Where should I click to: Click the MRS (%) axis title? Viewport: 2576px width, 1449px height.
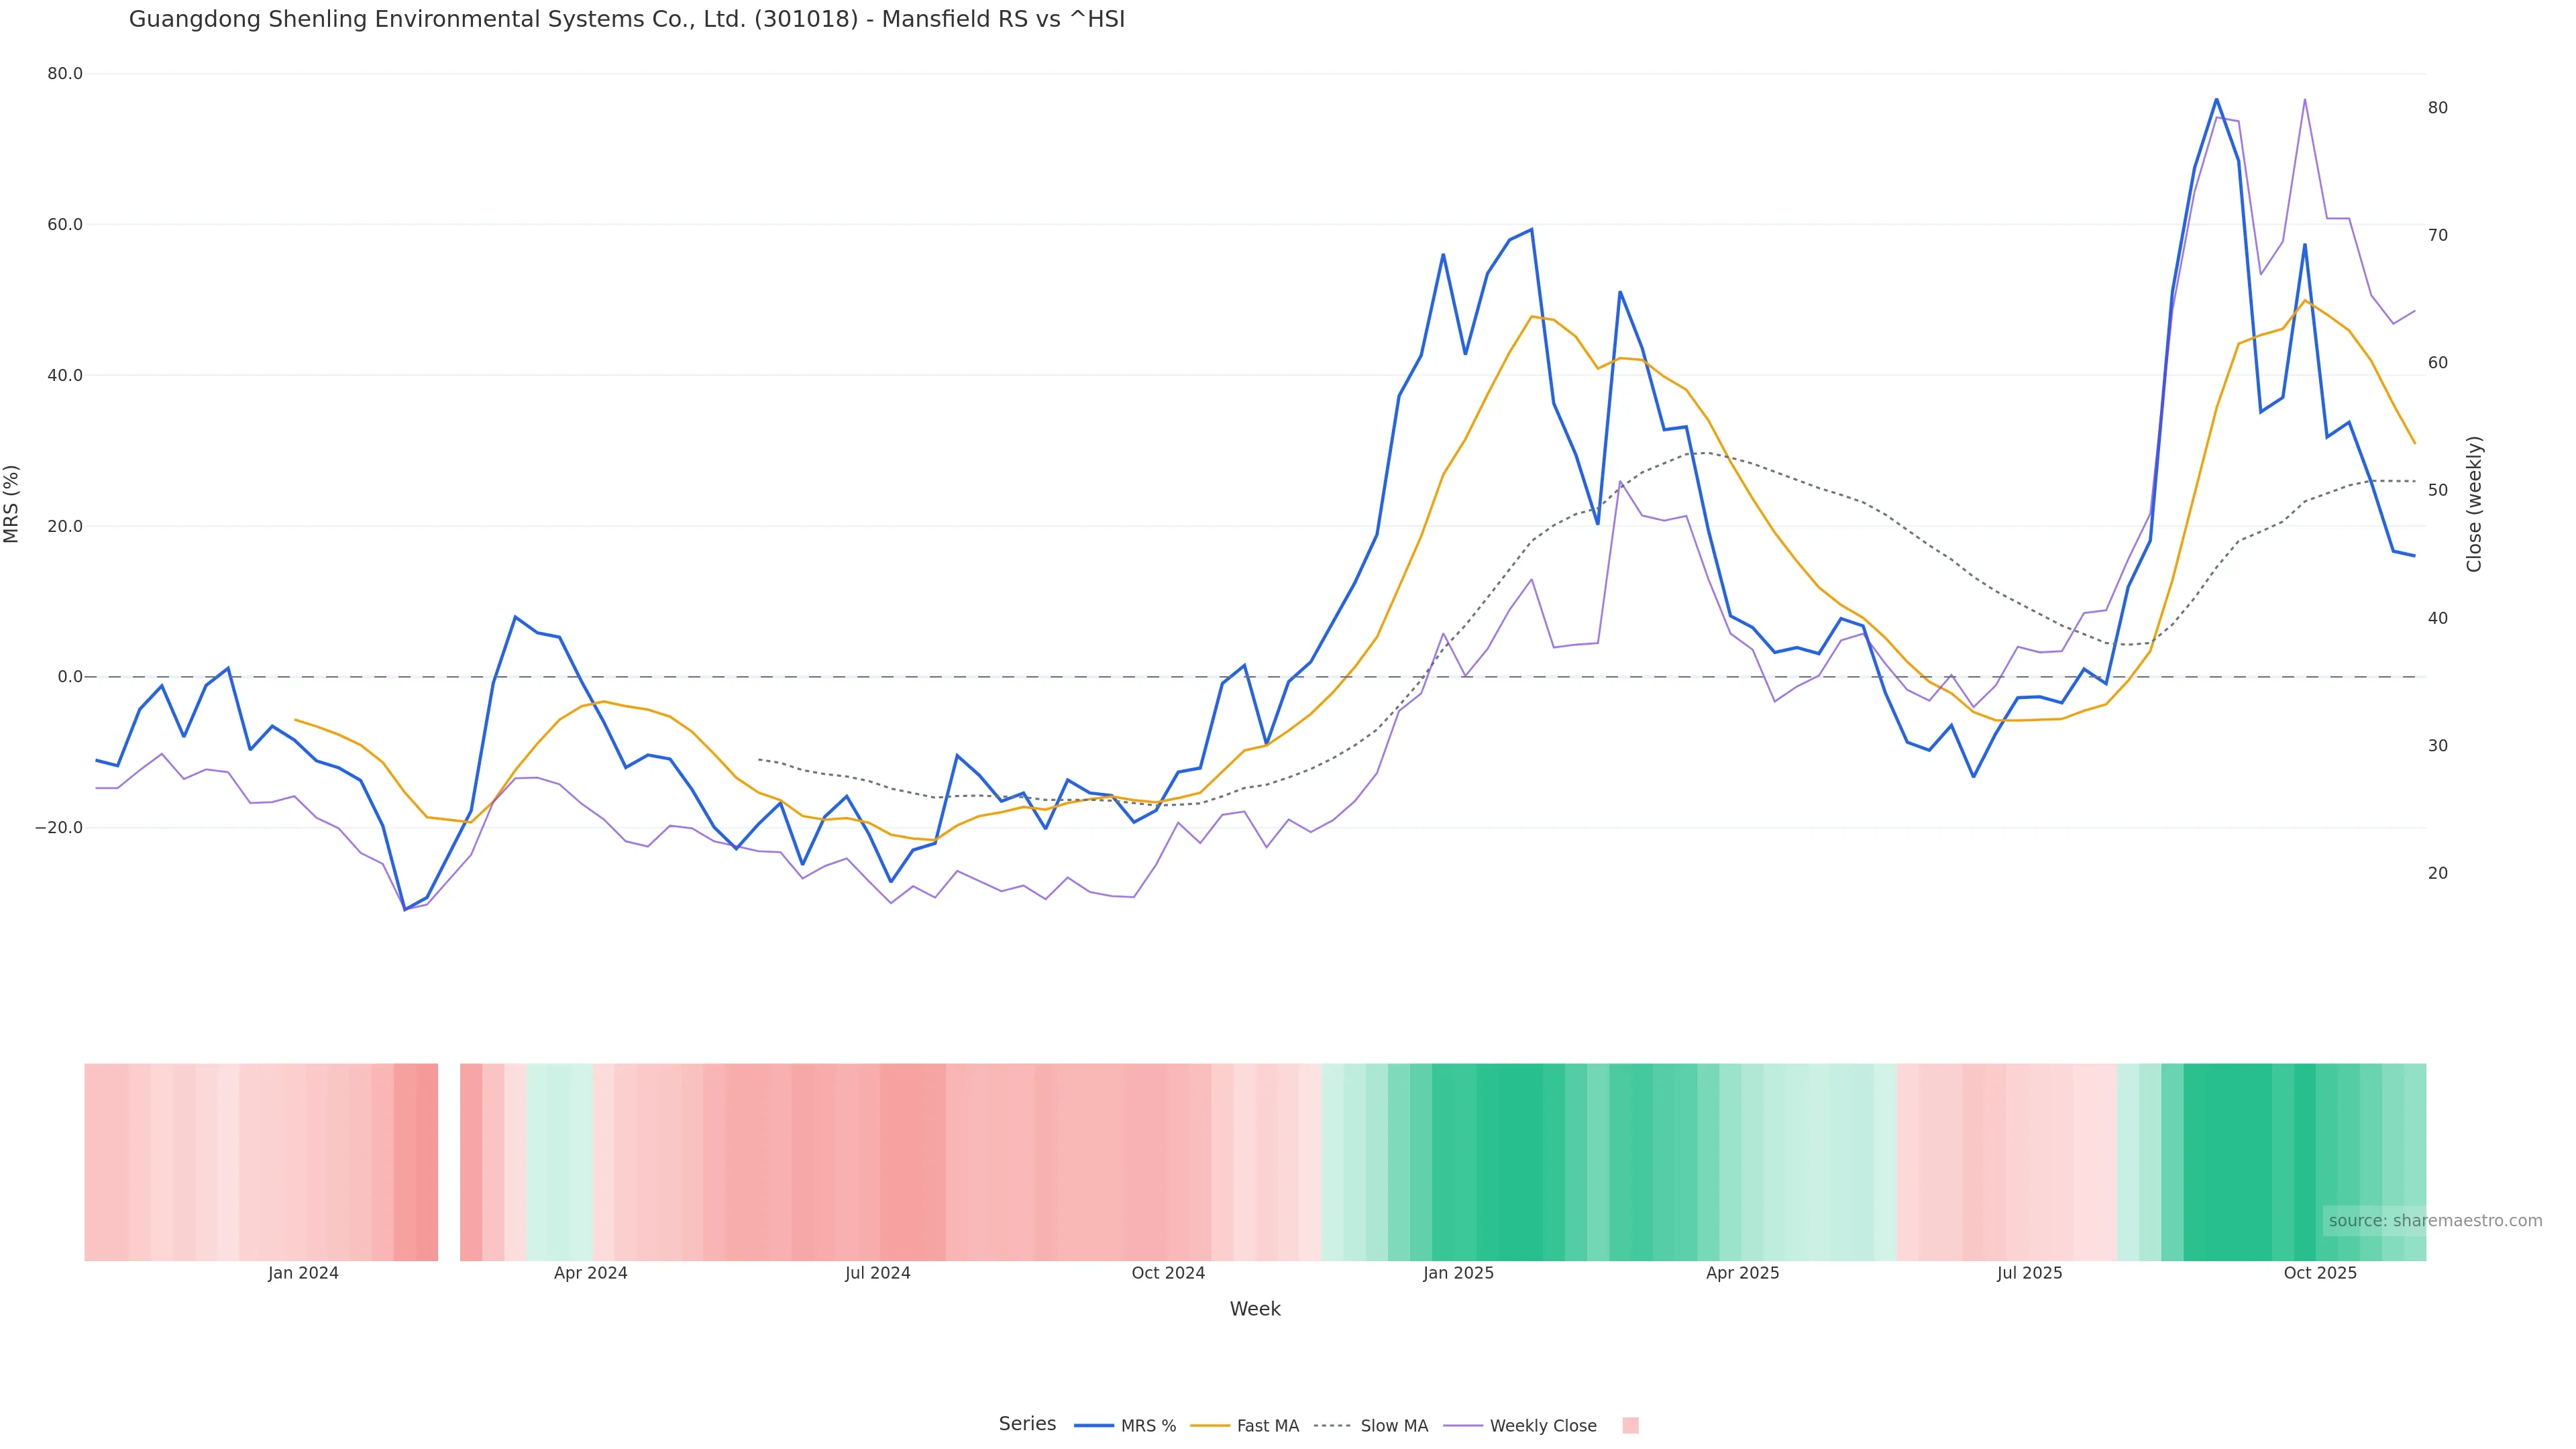click(x=12, y=503)
